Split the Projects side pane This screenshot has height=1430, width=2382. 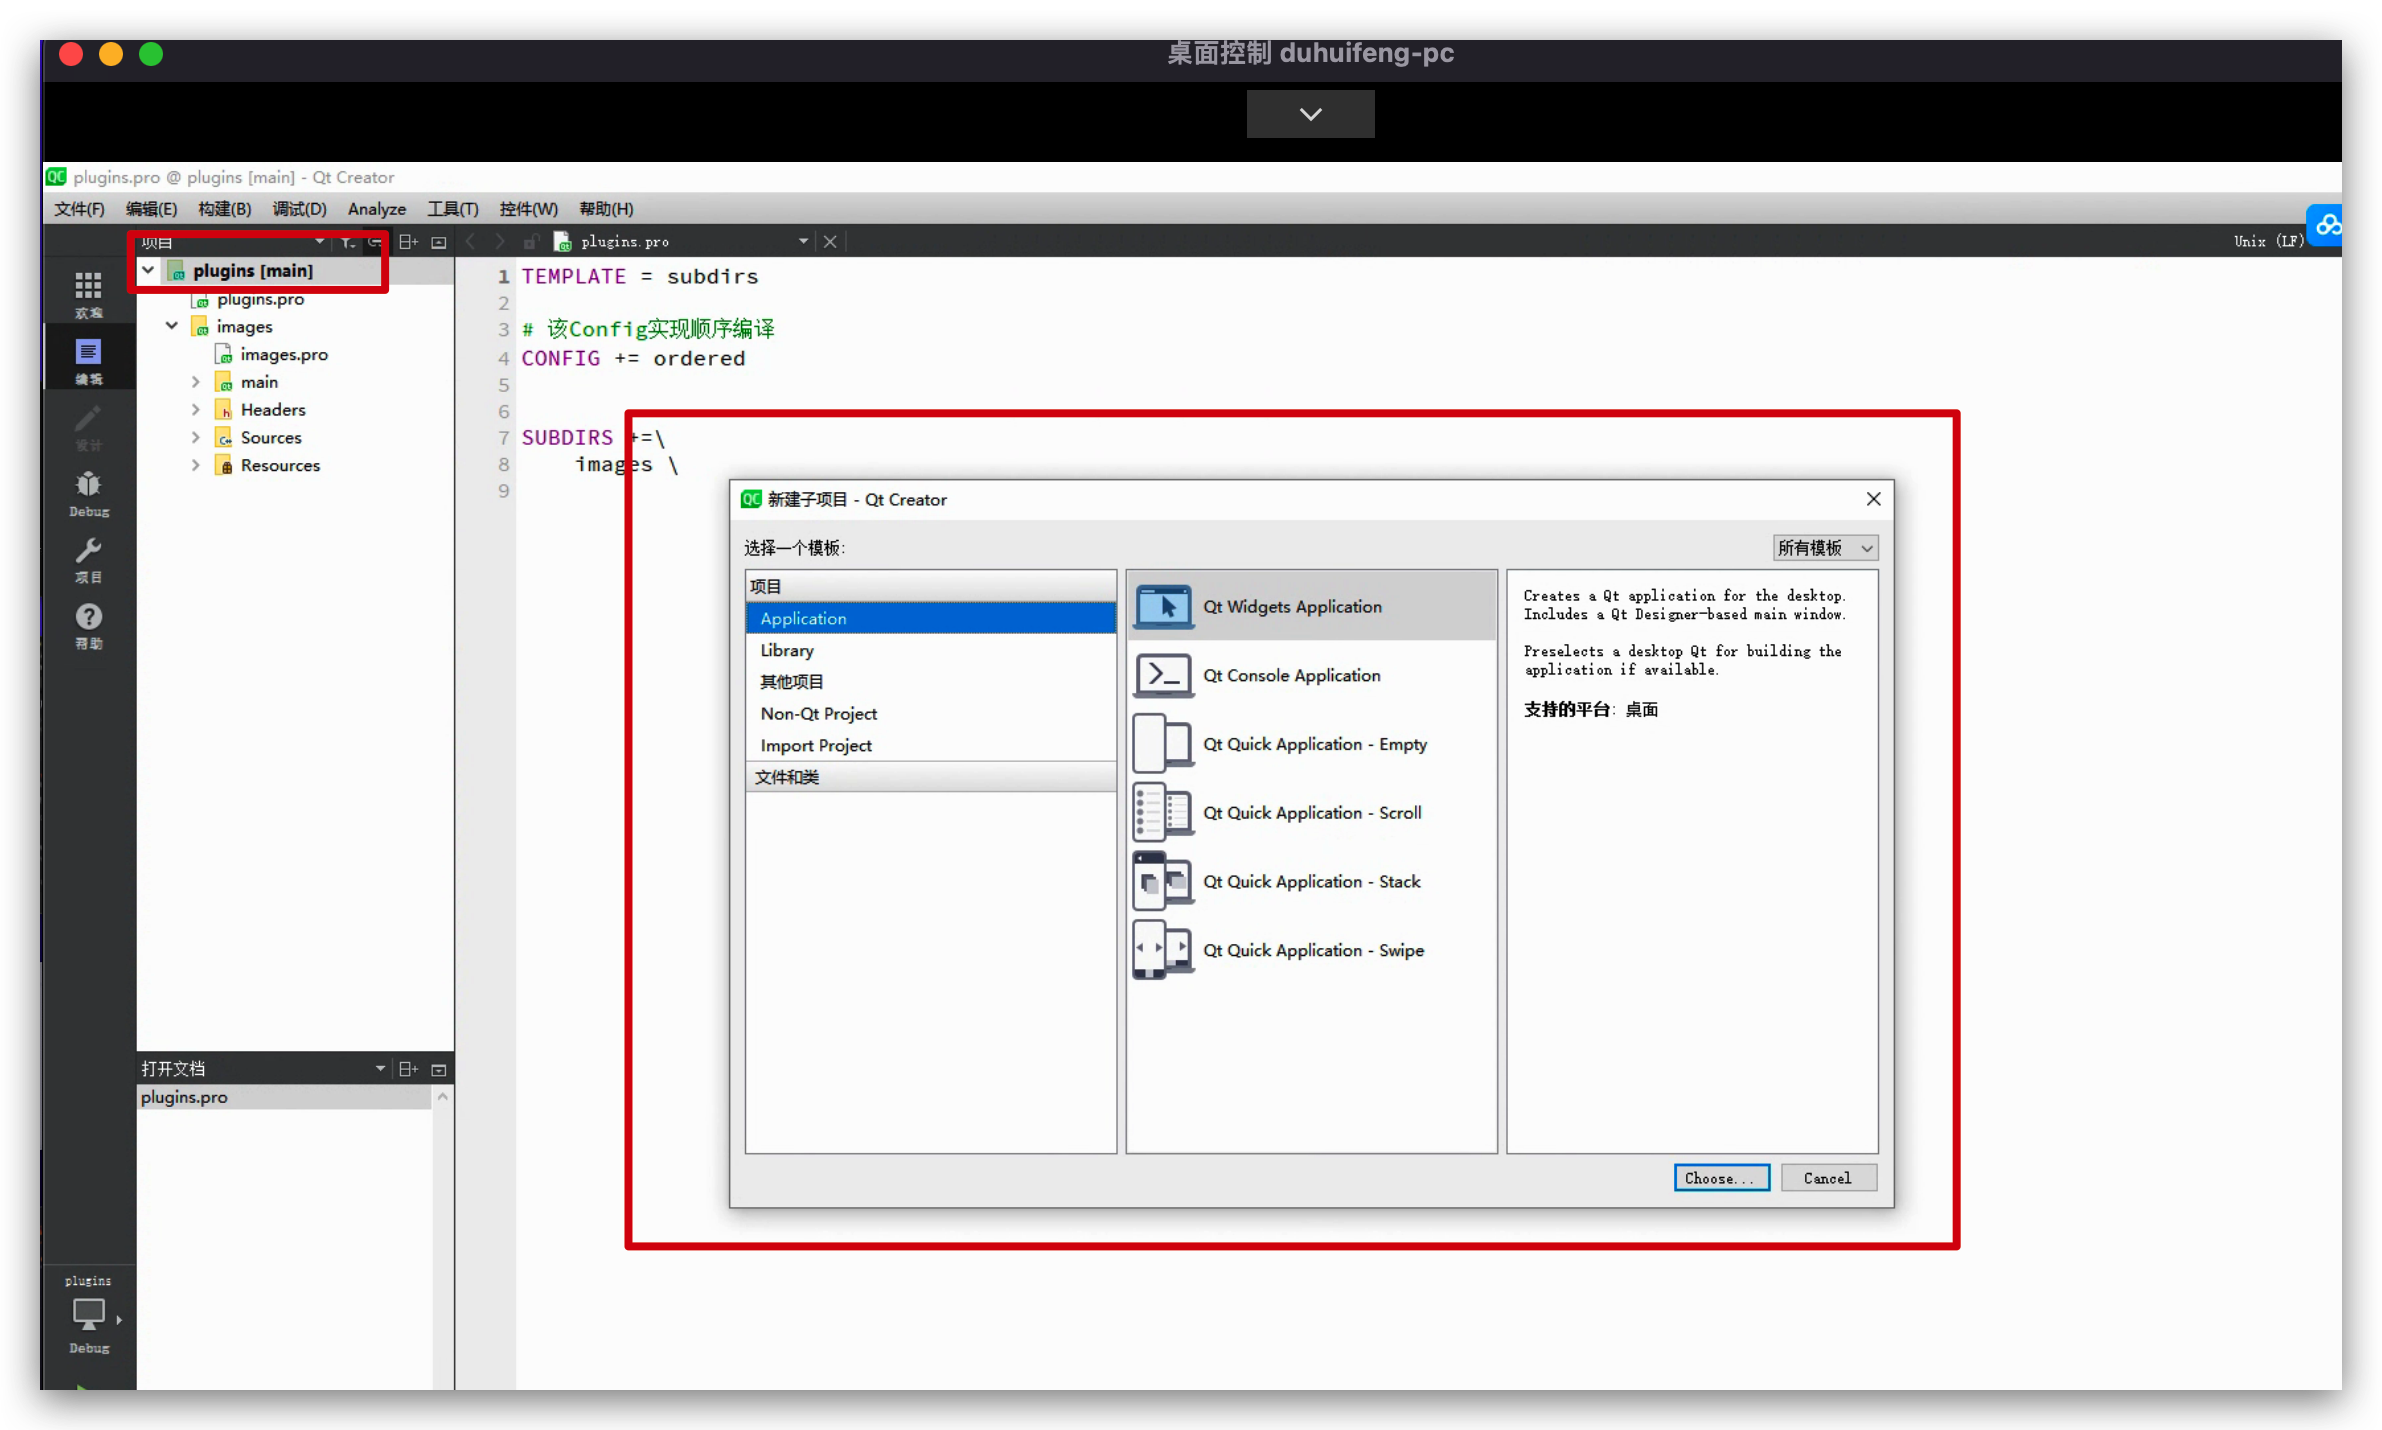(x=408, y=242)
